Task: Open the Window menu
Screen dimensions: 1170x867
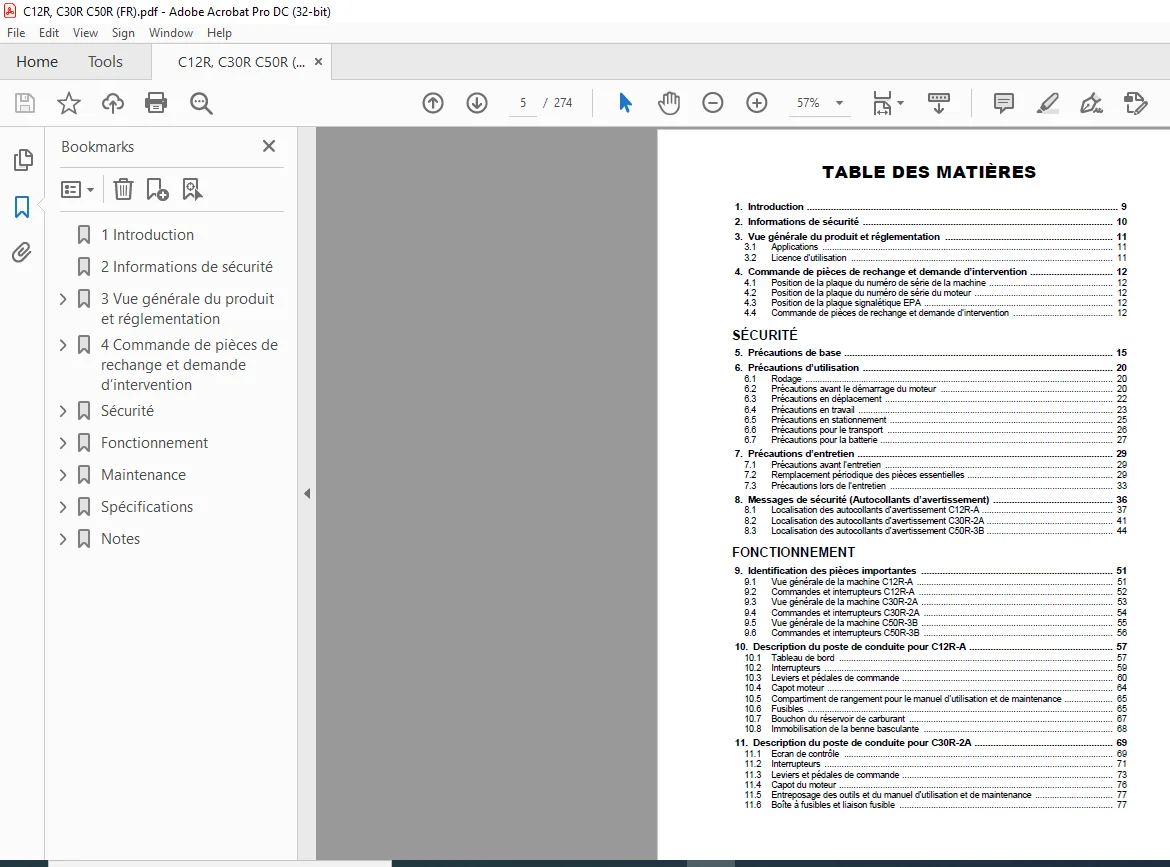Action: pyautogui.click(x=170, y=33)
